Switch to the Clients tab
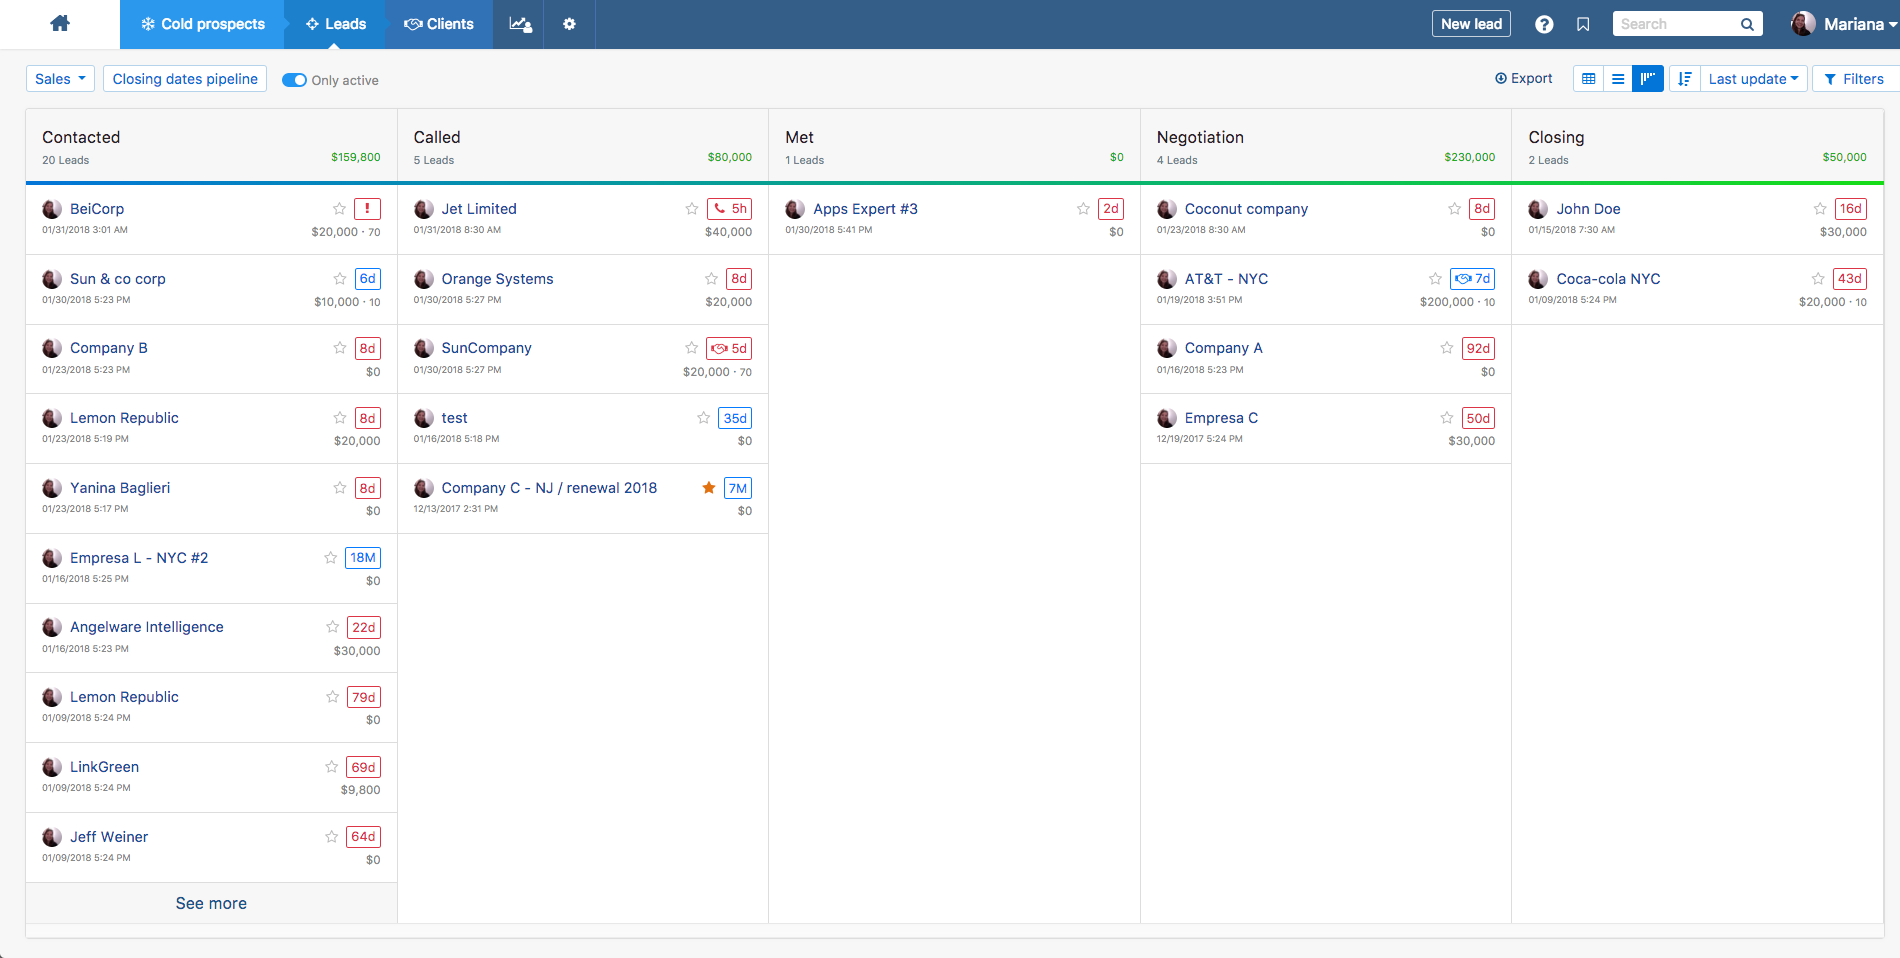 point(439,24)
